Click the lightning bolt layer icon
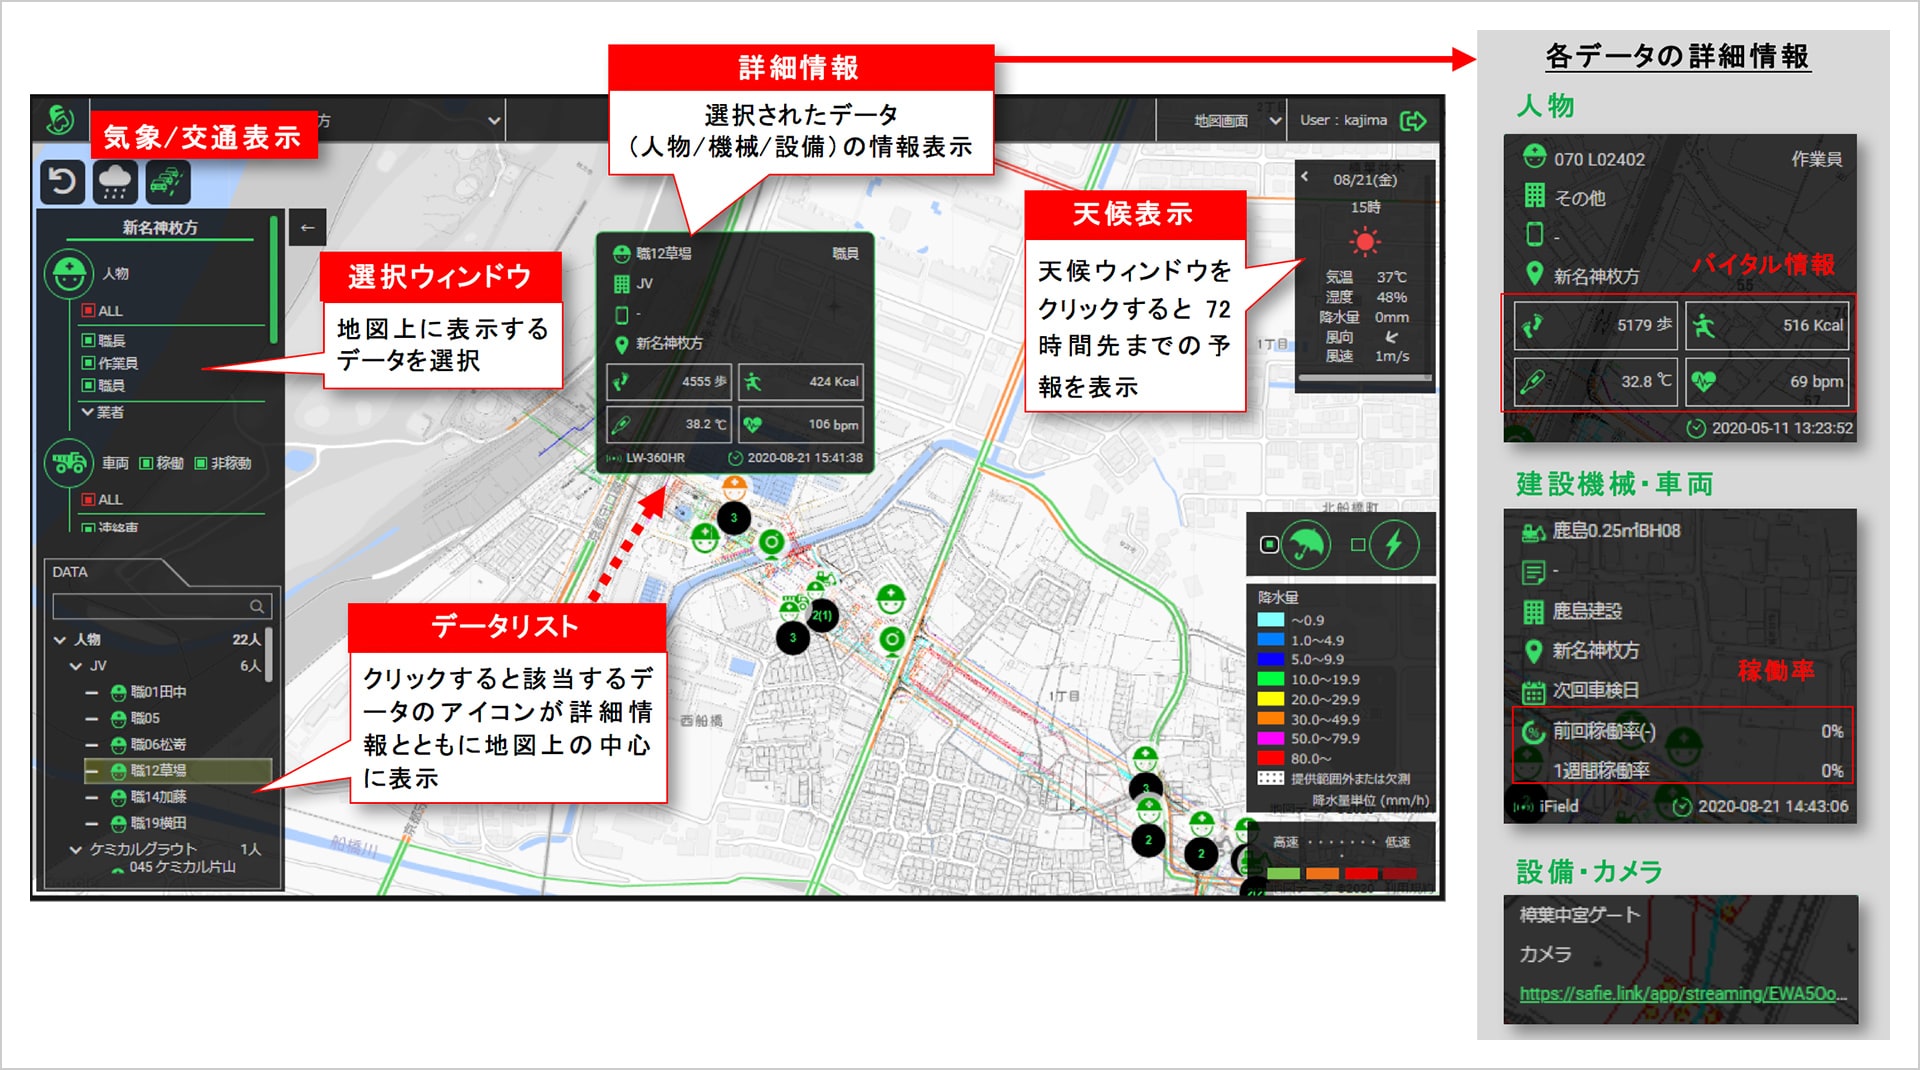1920x1070 pixels. pos(1394,545)
